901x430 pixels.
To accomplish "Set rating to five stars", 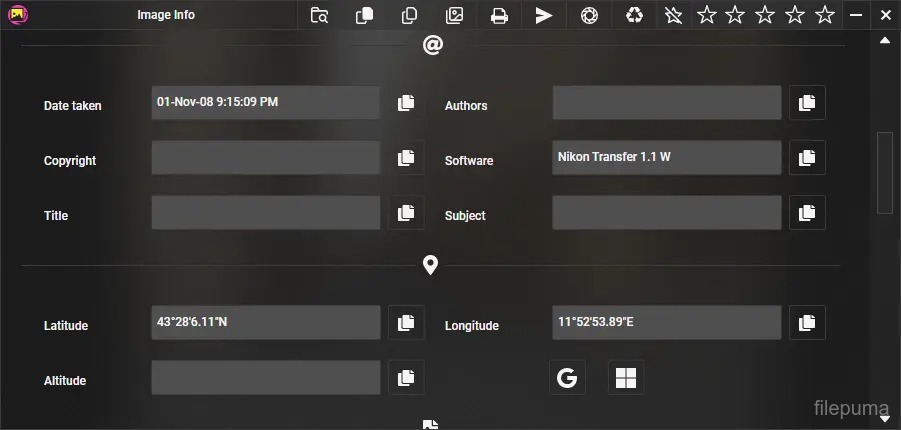I will [825, 15].
